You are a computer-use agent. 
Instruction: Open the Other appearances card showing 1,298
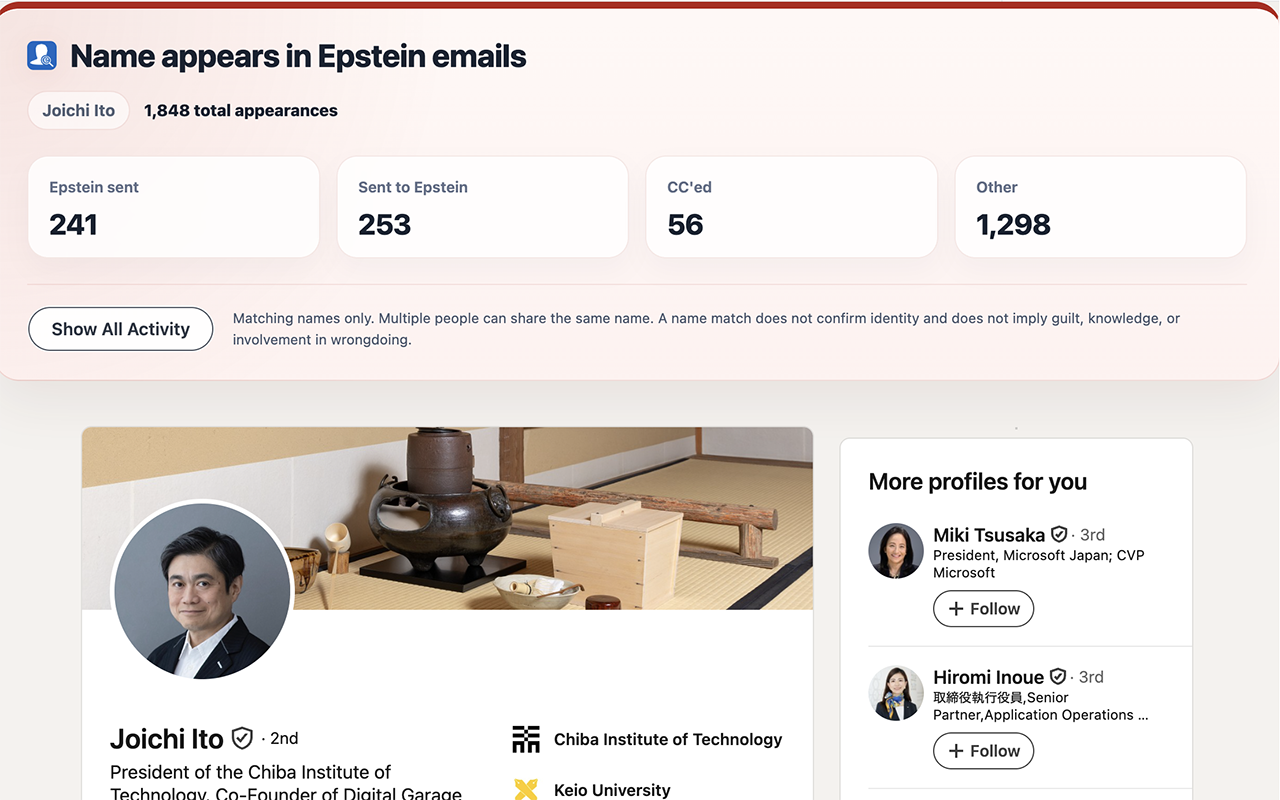1100,206
